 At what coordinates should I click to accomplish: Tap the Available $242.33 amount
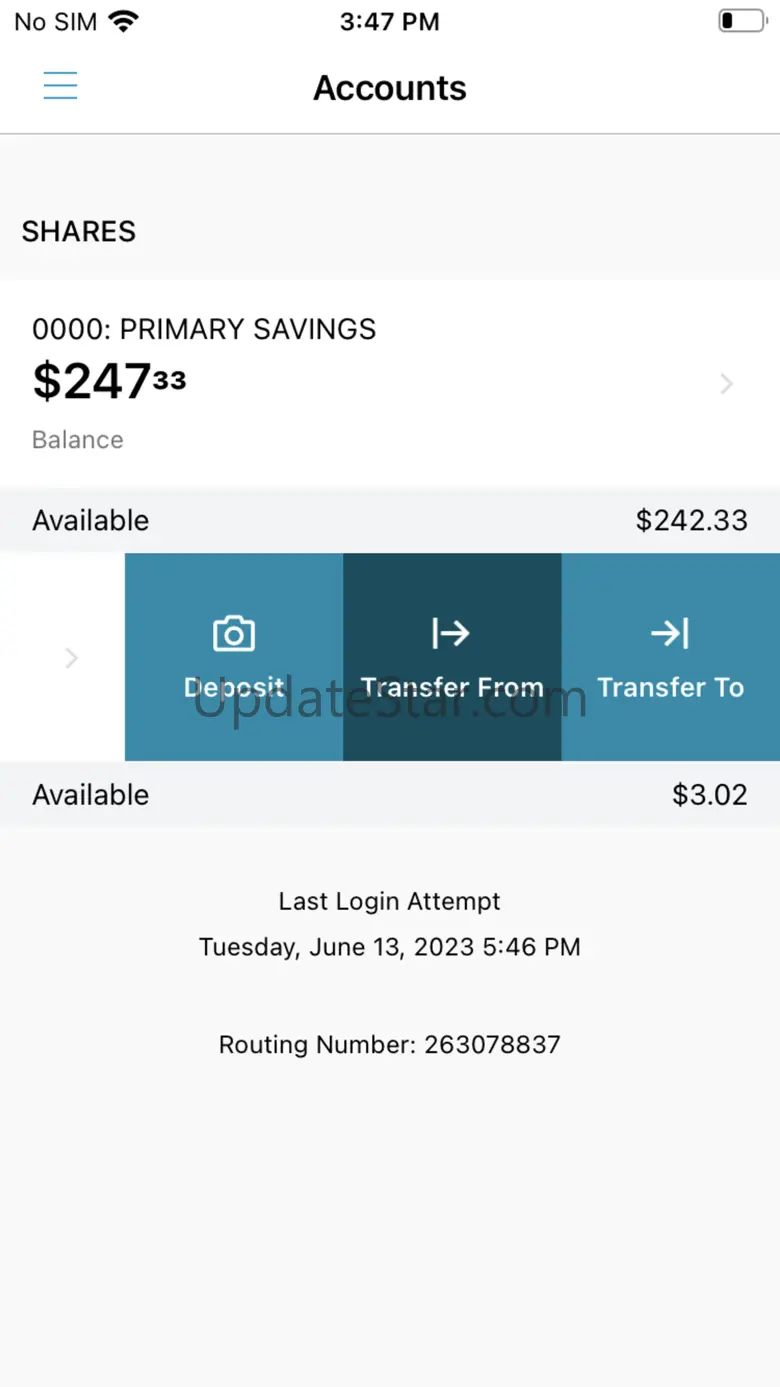coord(692,520)
